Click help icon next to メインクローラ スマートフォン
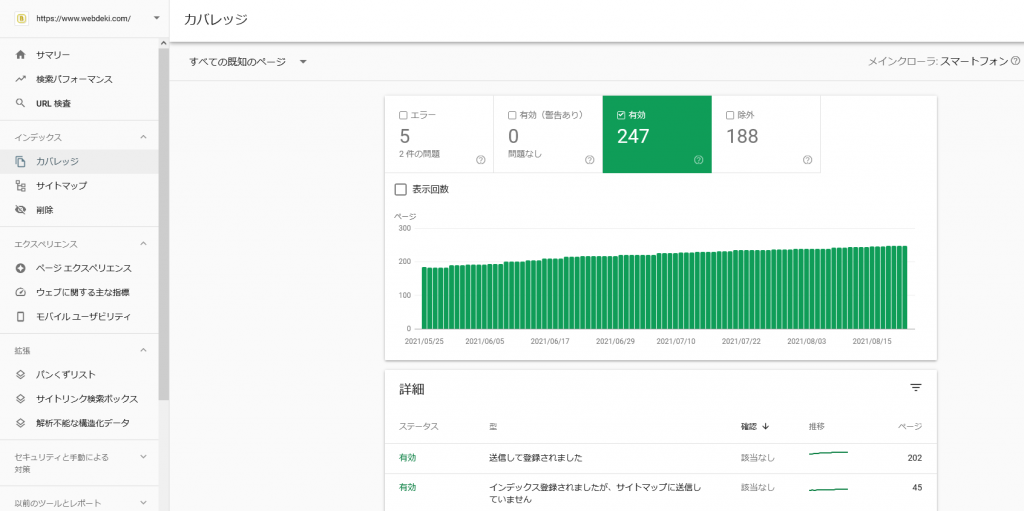The image size is (1024, 511). [1015, 61]
